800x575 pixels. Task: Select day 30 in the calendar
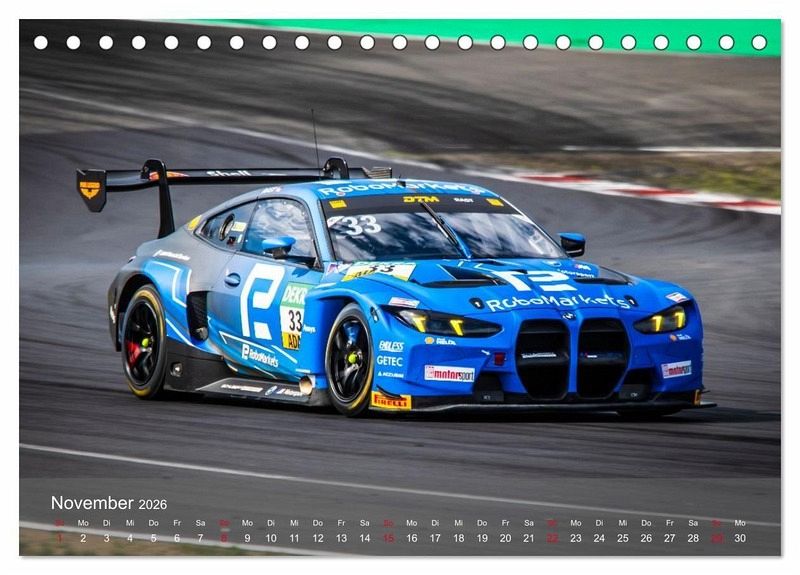click(740, 538)
